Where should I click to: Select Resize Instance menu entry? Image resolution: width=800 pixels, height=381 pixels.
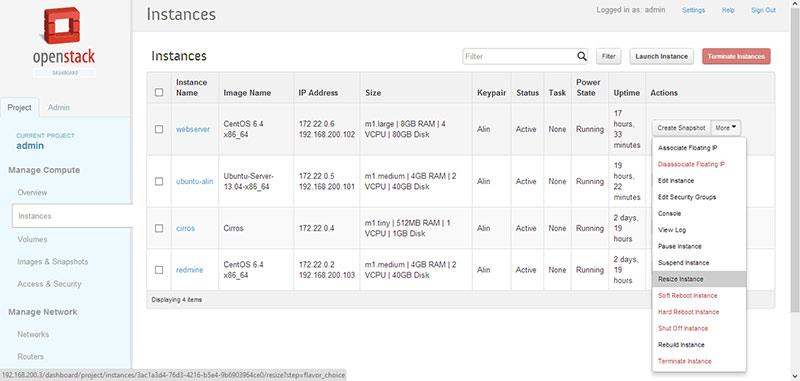pos(699,279)
